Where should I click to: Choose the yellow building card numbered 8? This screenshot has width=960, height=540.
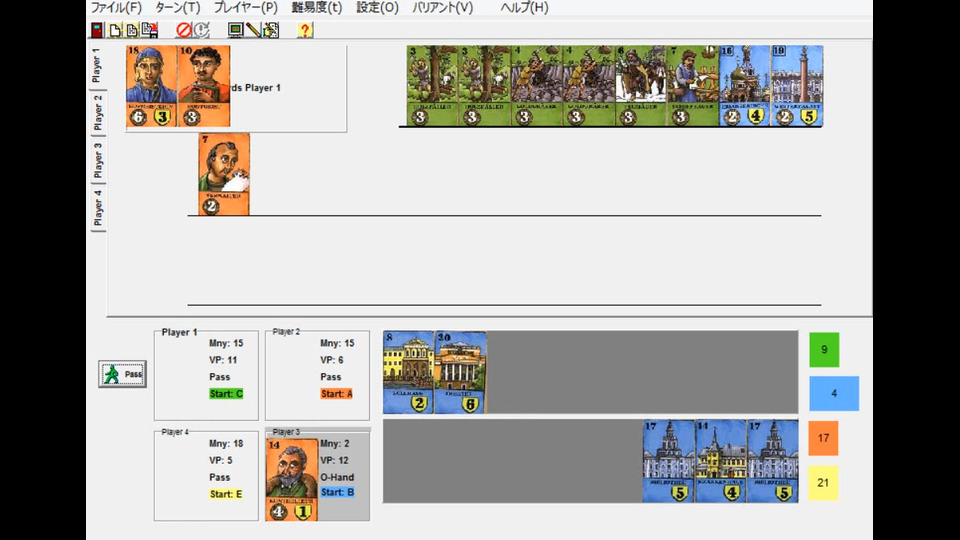click(x=409, y=372)
